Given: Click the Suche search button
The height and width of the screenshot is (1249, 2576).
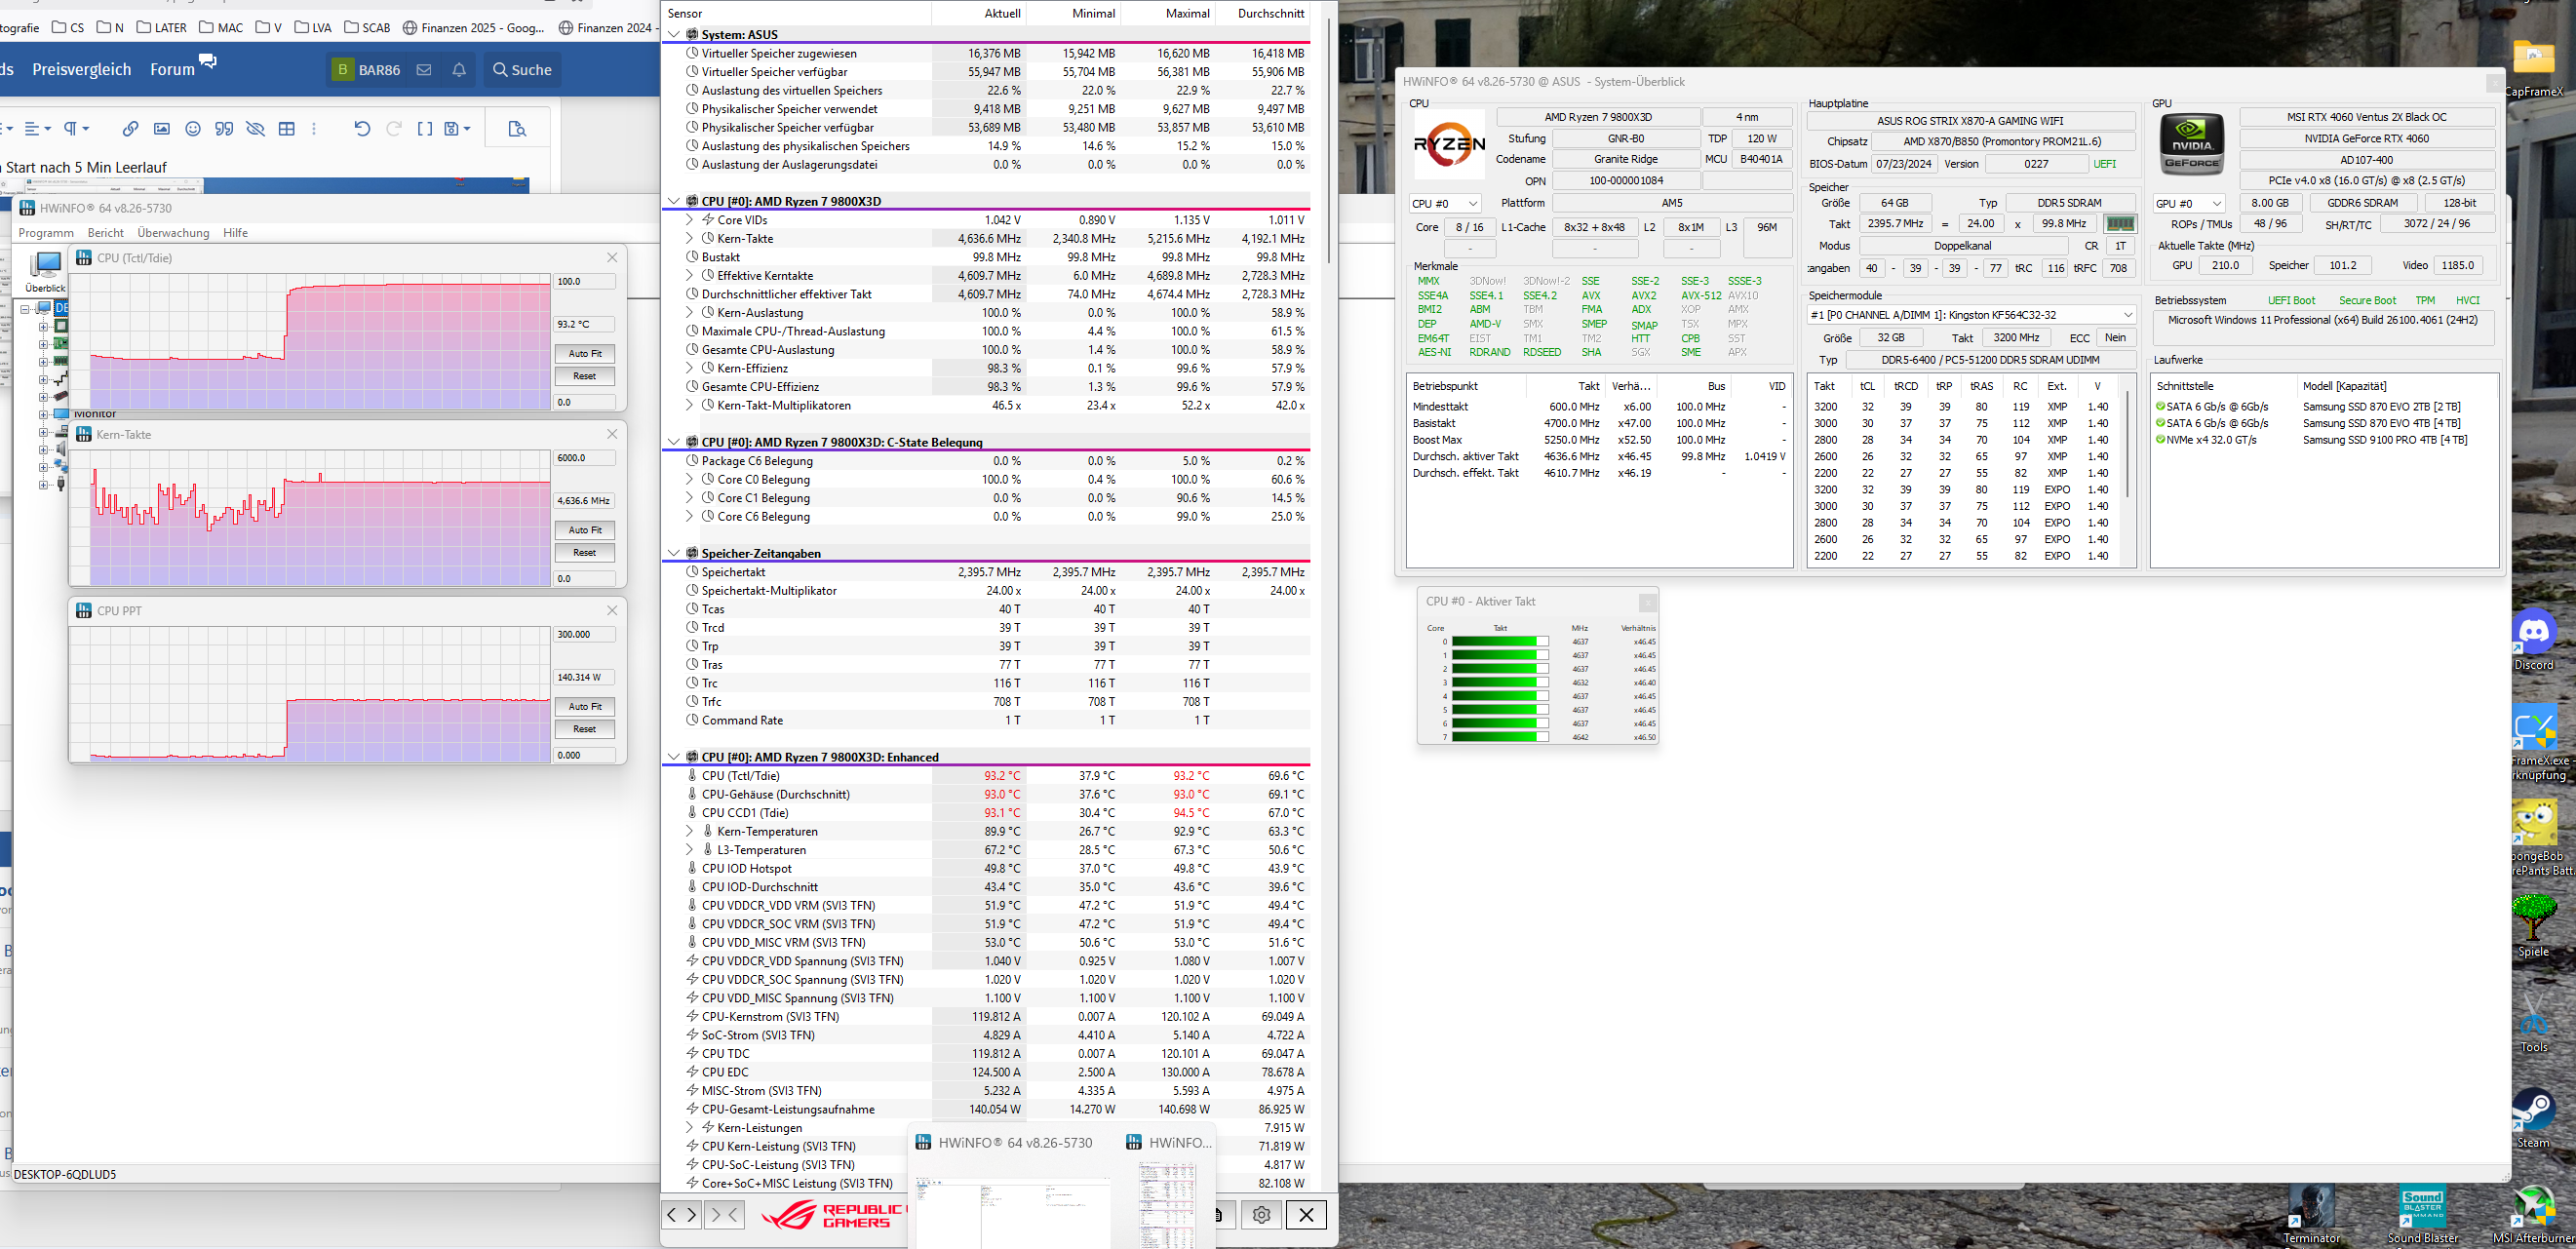Looking at the screenshot, I should (522, 70).
